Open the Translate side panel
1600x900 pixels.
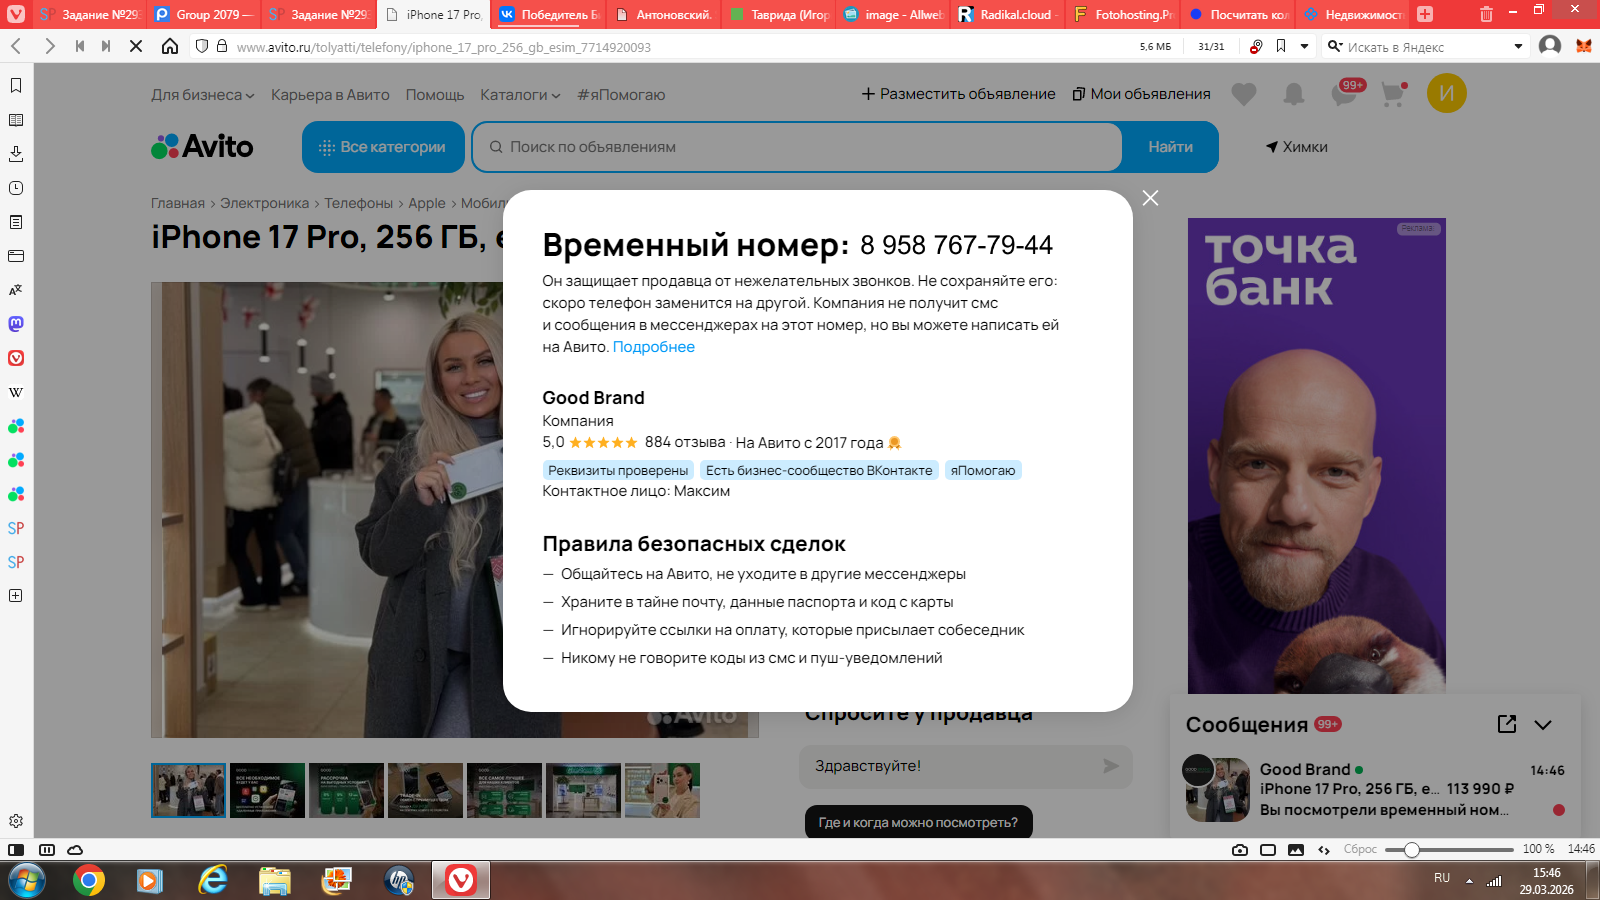[16, 290]
